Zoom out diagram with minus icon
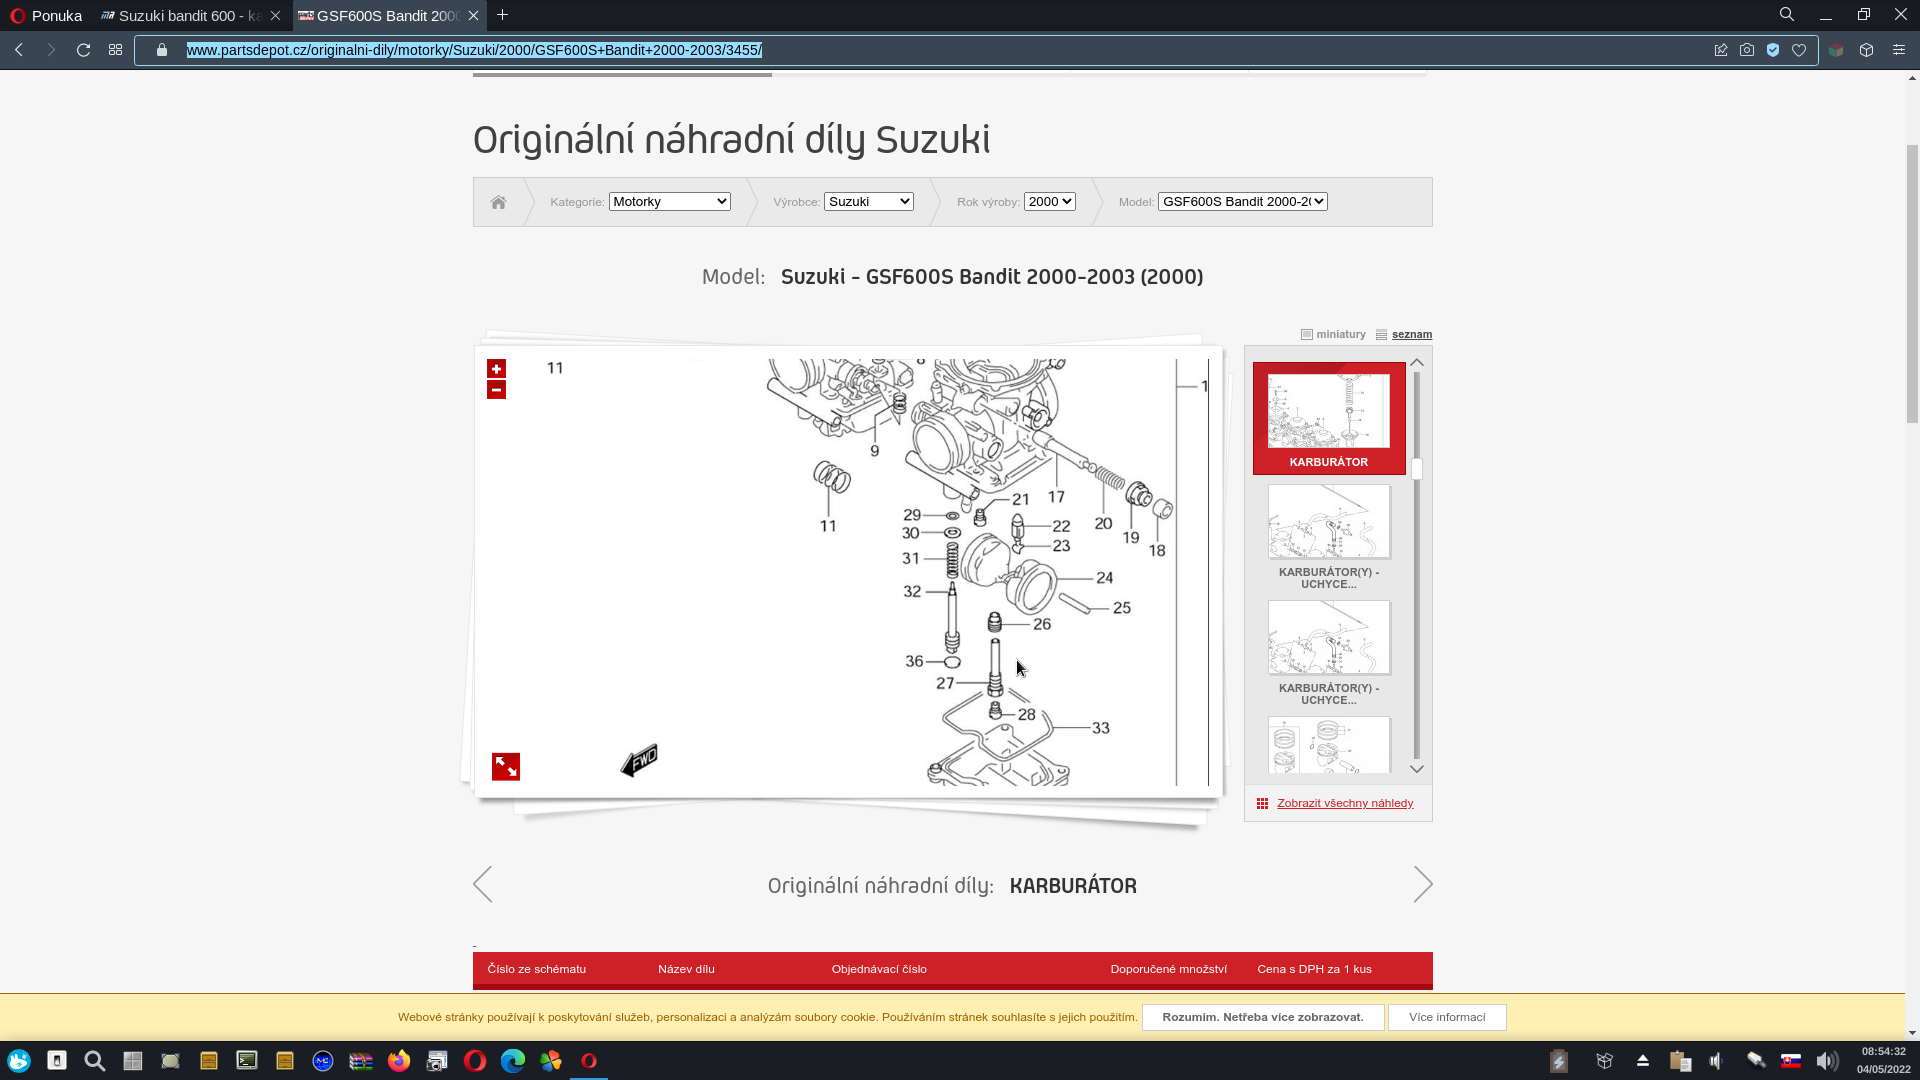 point(496,390)
